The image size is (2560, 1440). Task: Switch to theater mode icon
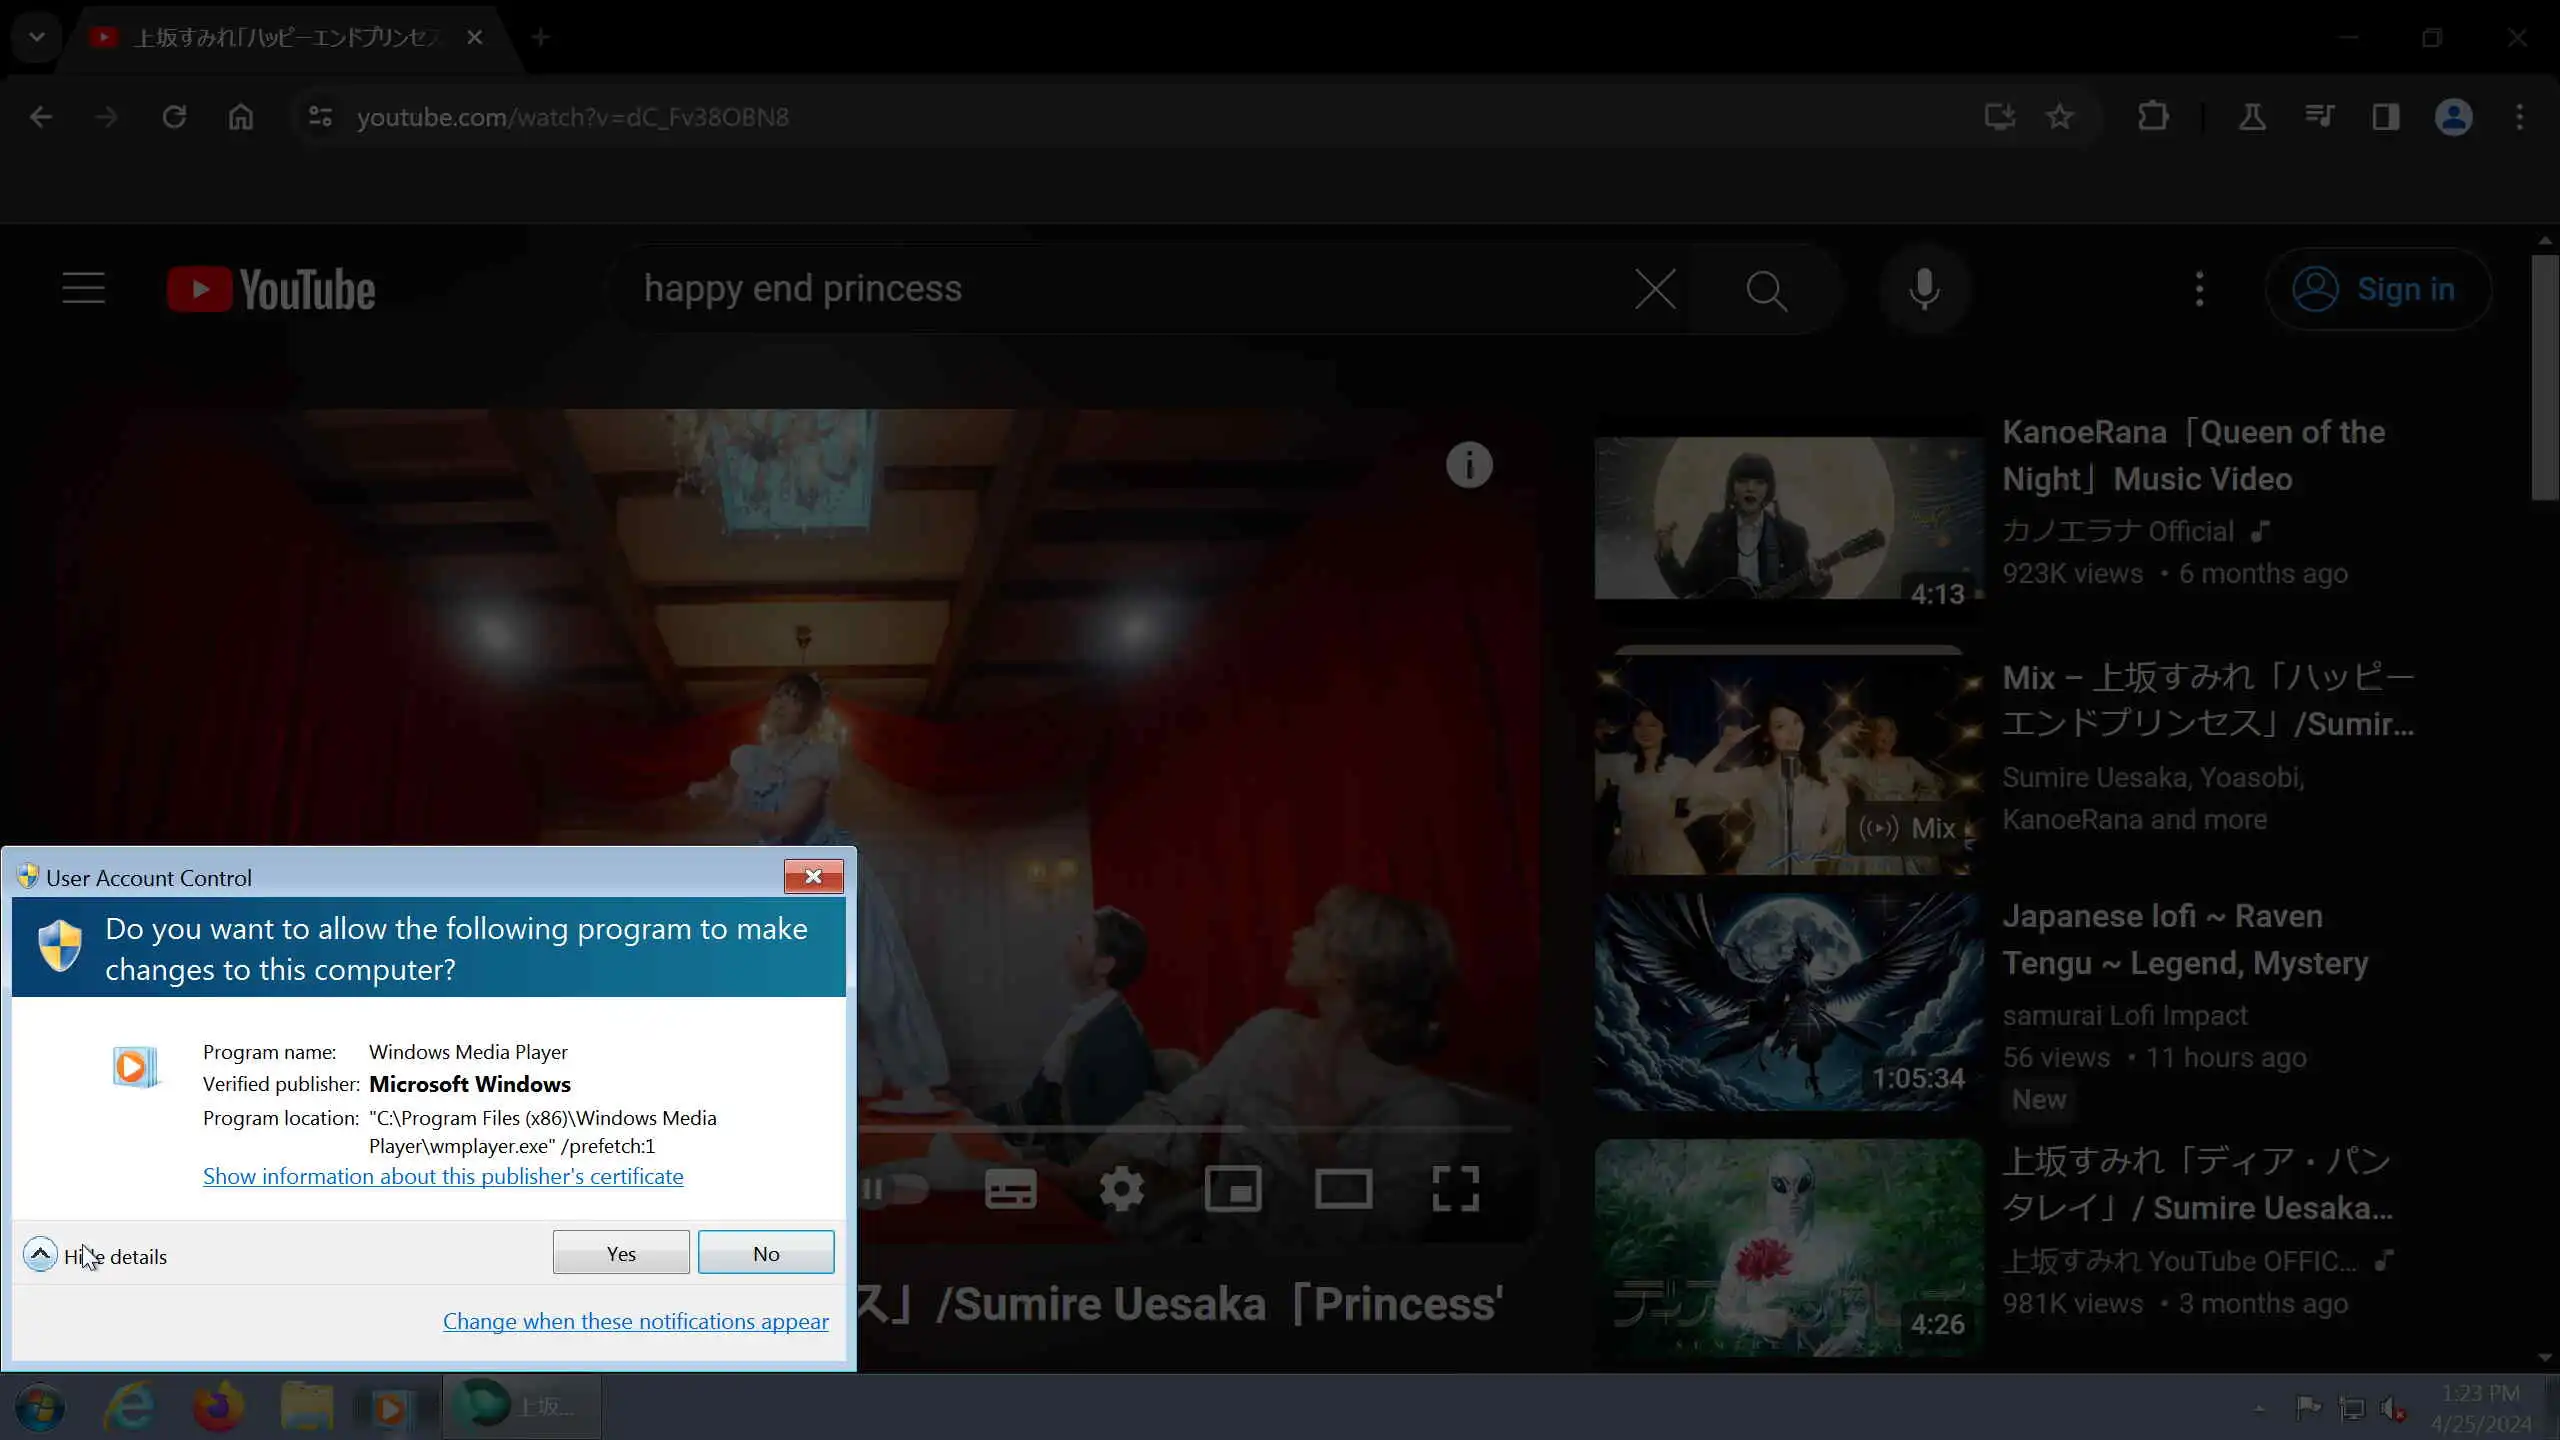(1343, 1189)
